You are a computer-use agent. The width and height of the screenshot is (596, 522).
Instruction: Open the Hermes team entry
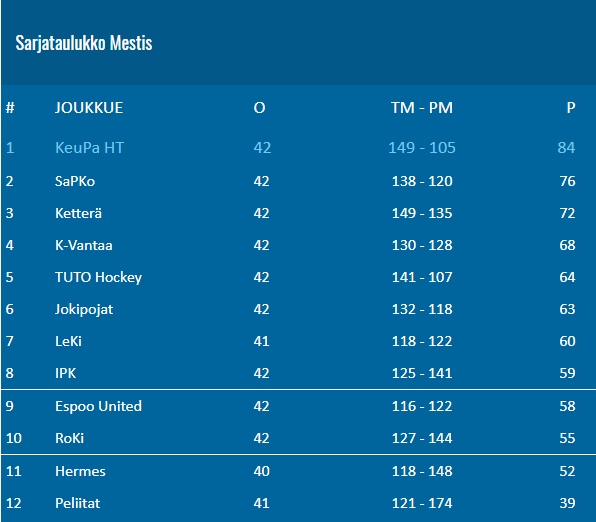coord(80,471)
